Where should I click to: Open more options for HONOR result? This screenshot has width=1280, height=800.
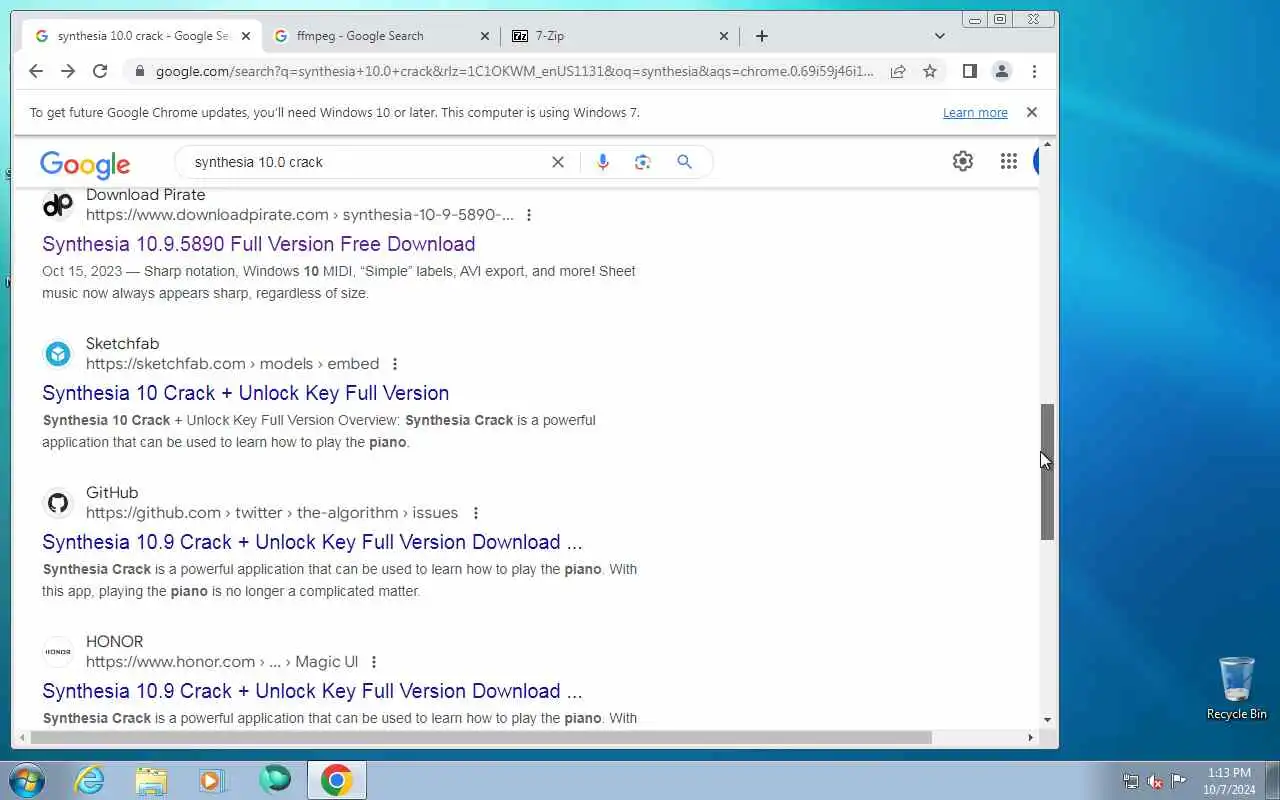[x=374, y=662]
